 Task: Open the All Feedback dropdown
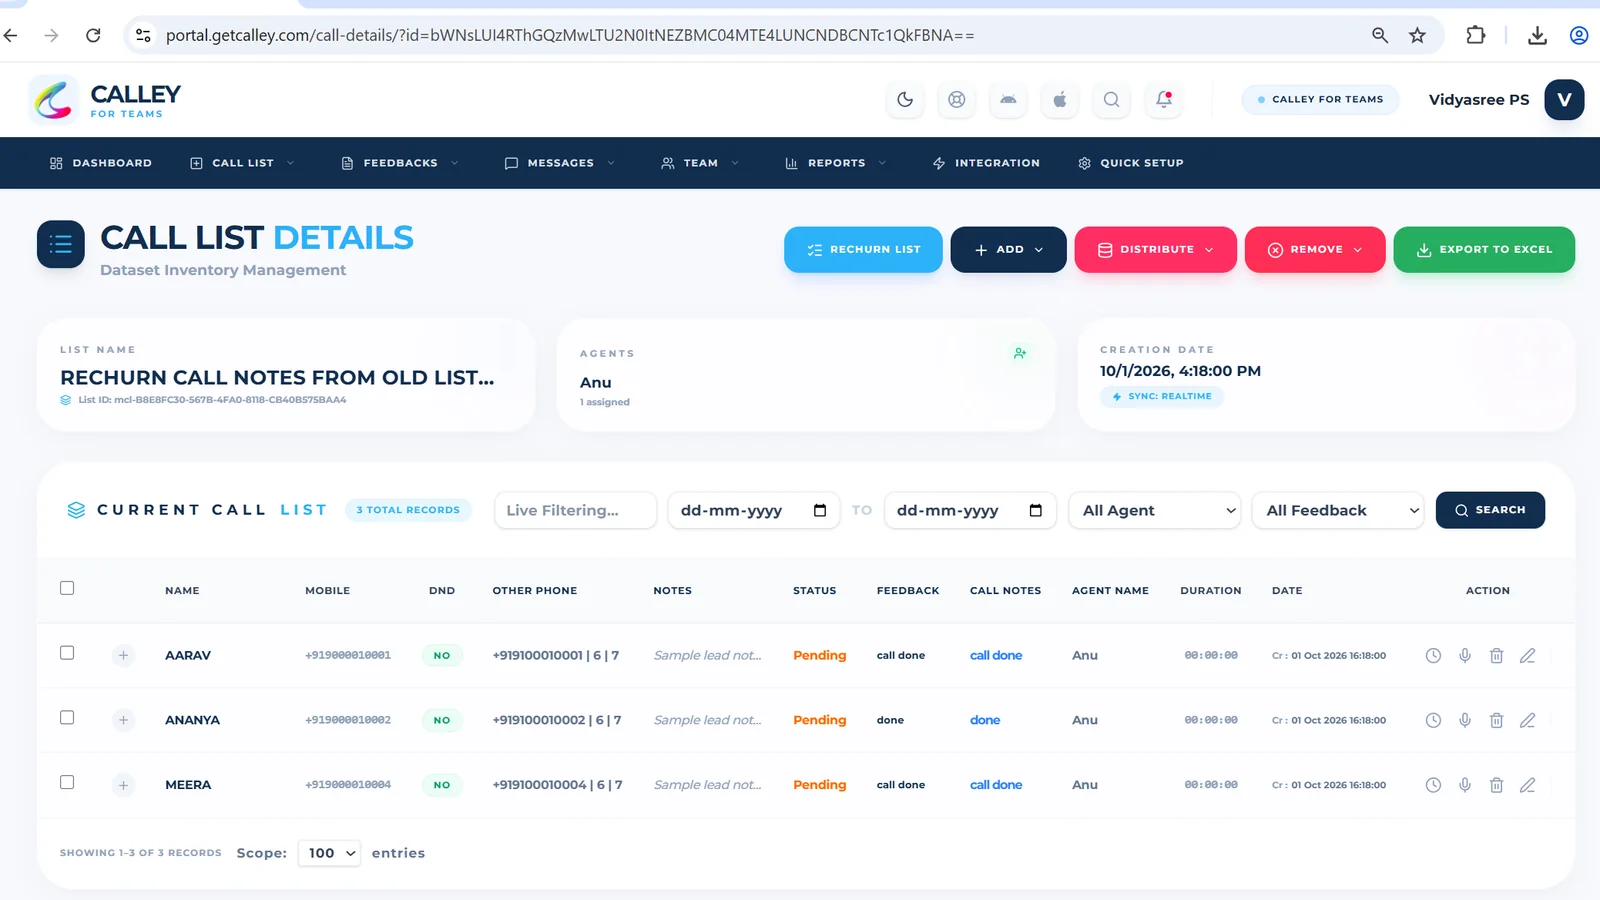[1338, 510]
